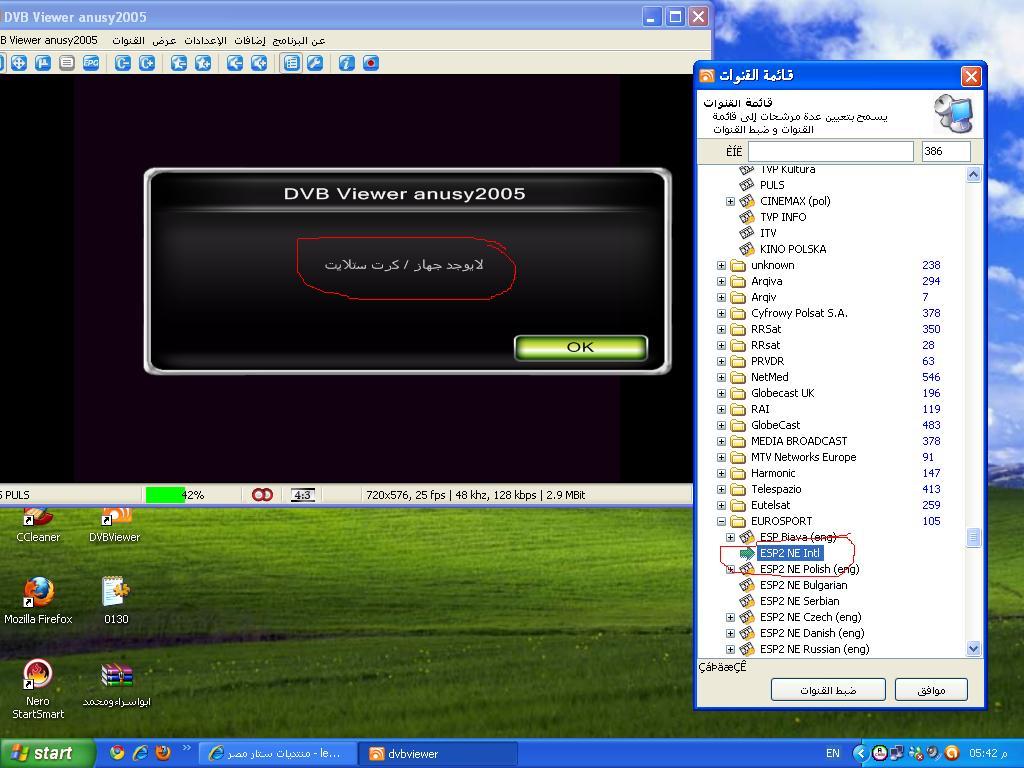Viewport: 1024px width, 768px height.
Task: Click the stereo audio mode status icon
Action: (262, 495)
